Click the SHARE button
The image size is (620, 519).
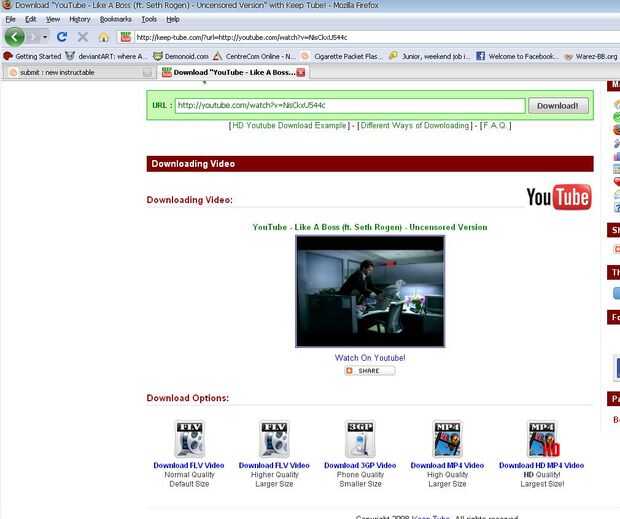(x=369, y=371)
